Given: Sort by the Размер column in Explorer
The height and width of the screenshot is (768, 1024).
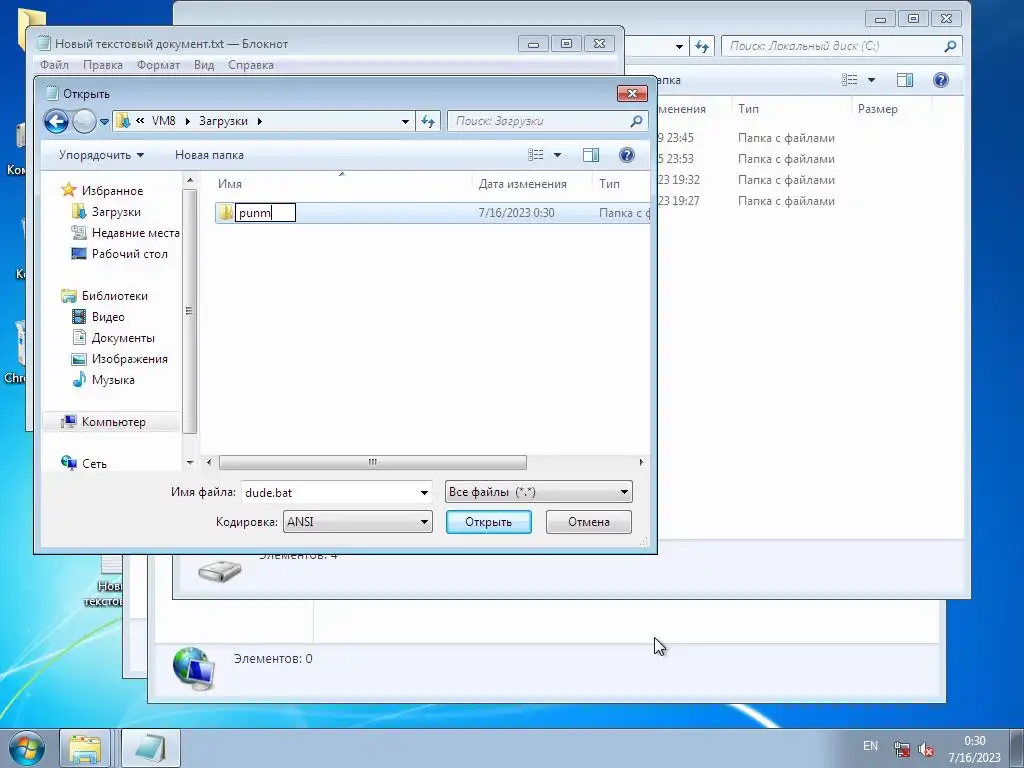Looking at the screenshot, I should point(877,109).
